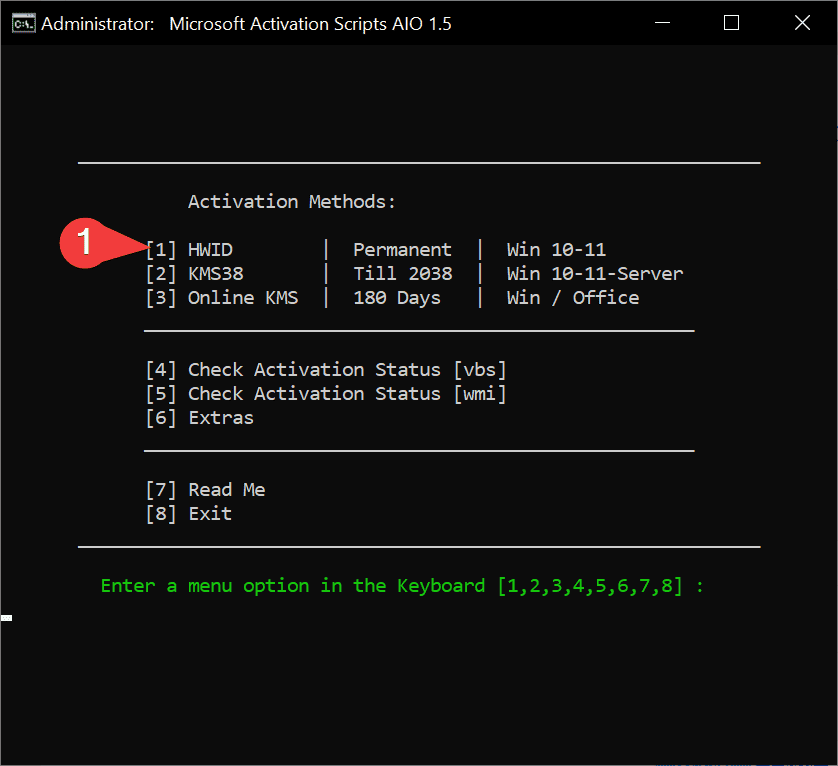Screen dimensions: 838x766
Task: Click the blinking text cursor at the prompt
Action: point(7,618)
